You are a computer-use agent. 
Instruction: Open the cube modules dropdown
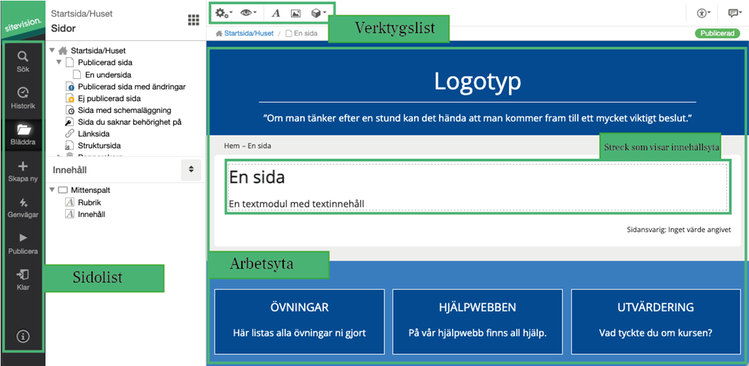pos(318,13)
